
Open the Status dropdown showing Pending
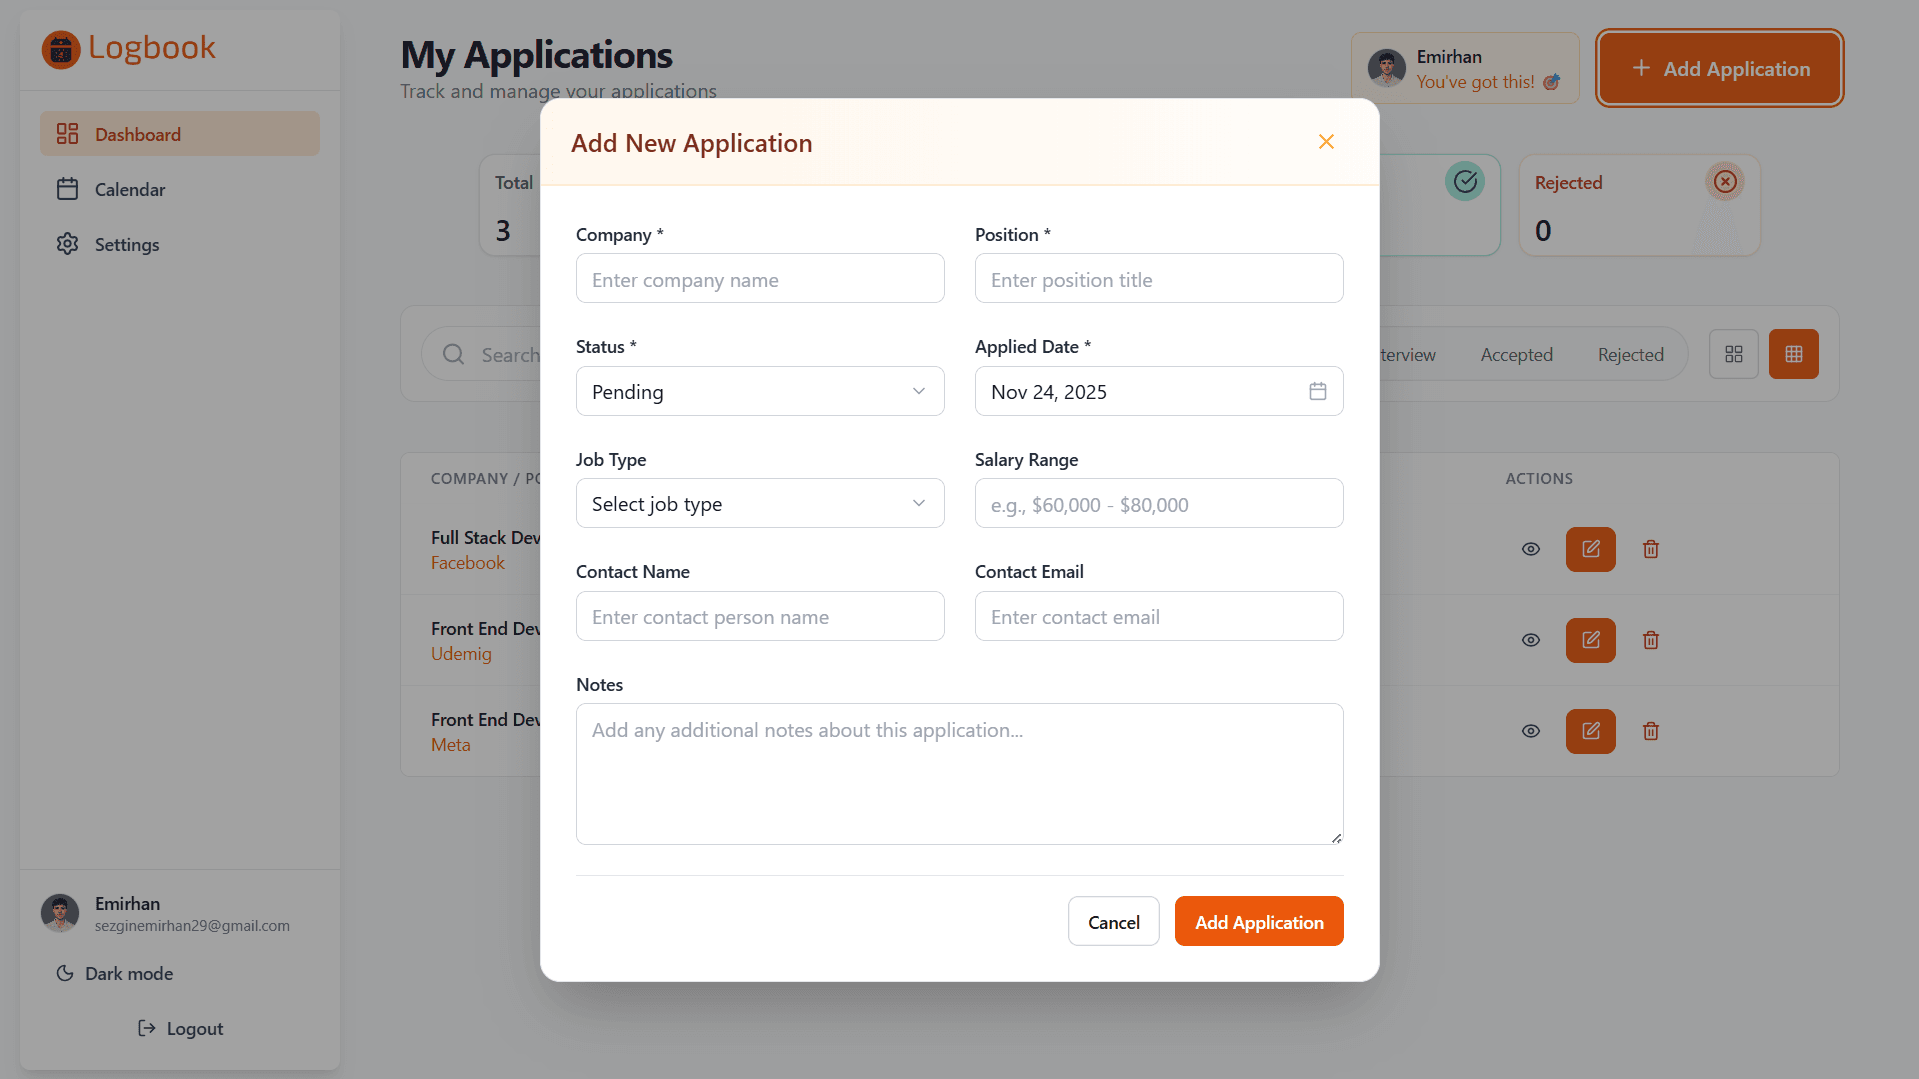[x=760, y=391]
